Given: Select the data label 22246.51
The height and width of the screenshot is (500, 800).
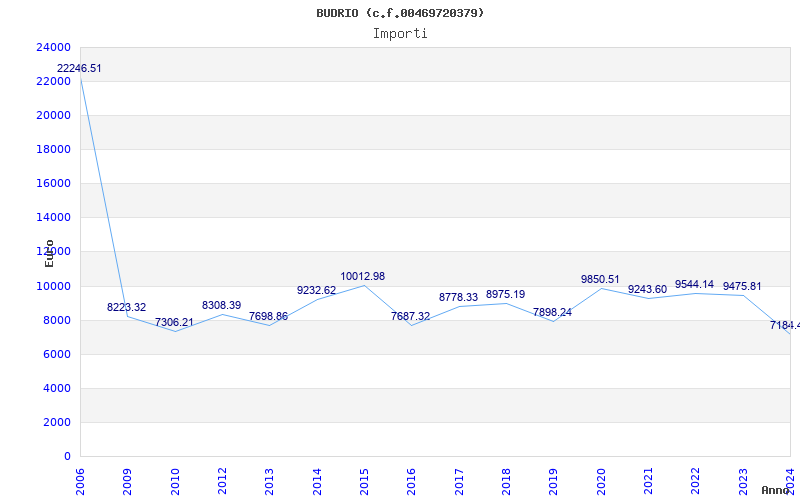Looking at the screenshot, I should [x=79, y=68].
